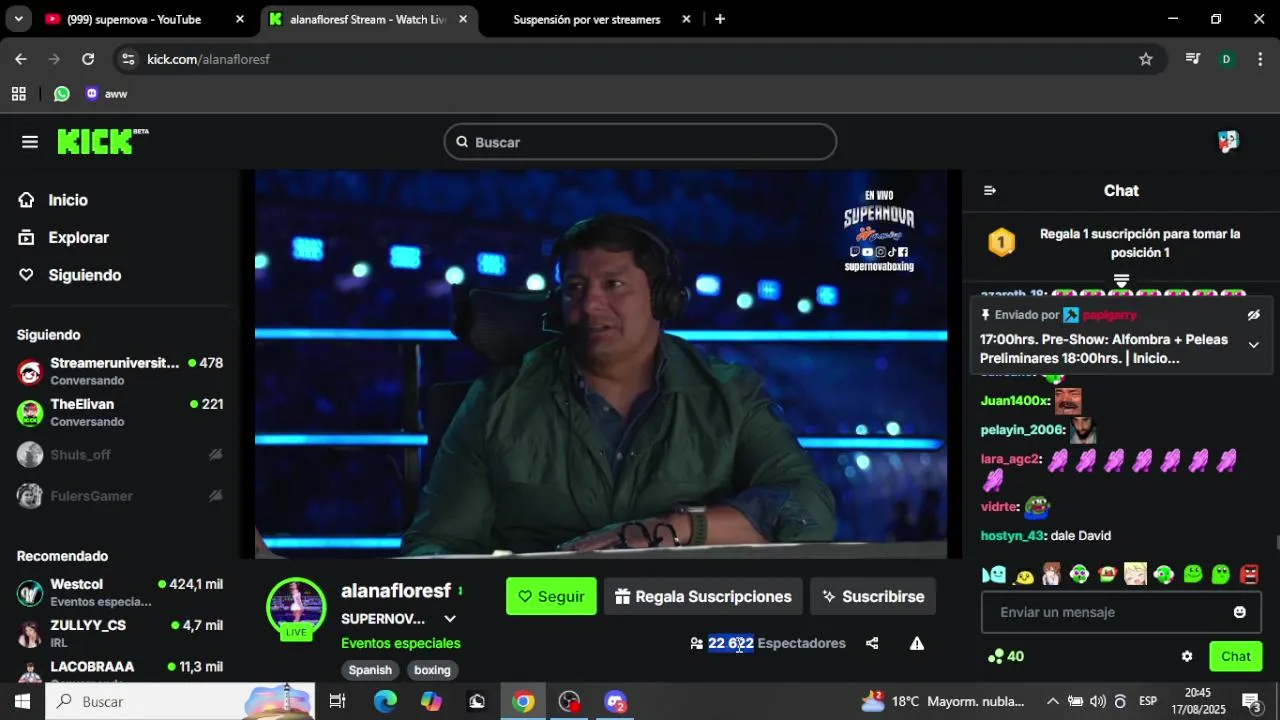This screenshot has height=720, width=1280.
Task: Click Regala Suscripciones button
Action: click(x=703, y=596)
